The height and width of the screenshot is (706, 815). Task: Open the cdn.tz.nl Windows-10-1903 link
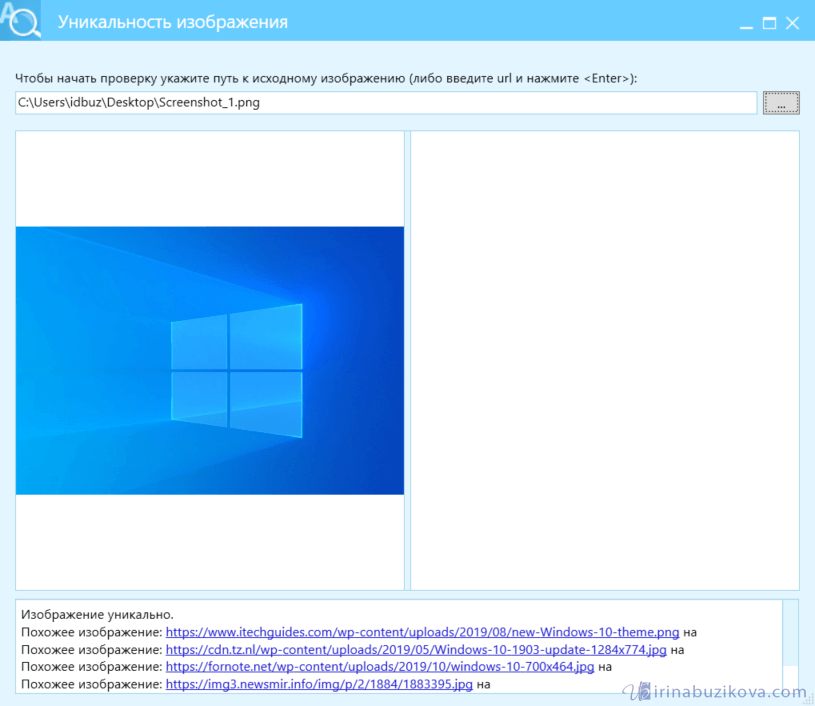tap(415, 650)
